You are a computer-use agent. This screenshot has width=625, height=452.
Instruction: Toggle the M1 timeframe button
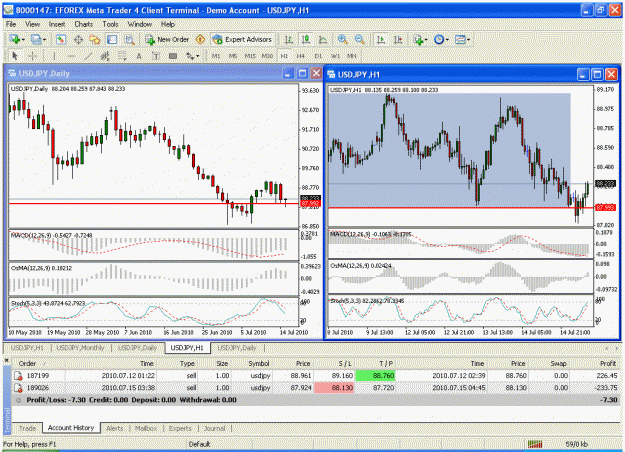point(216,56)
